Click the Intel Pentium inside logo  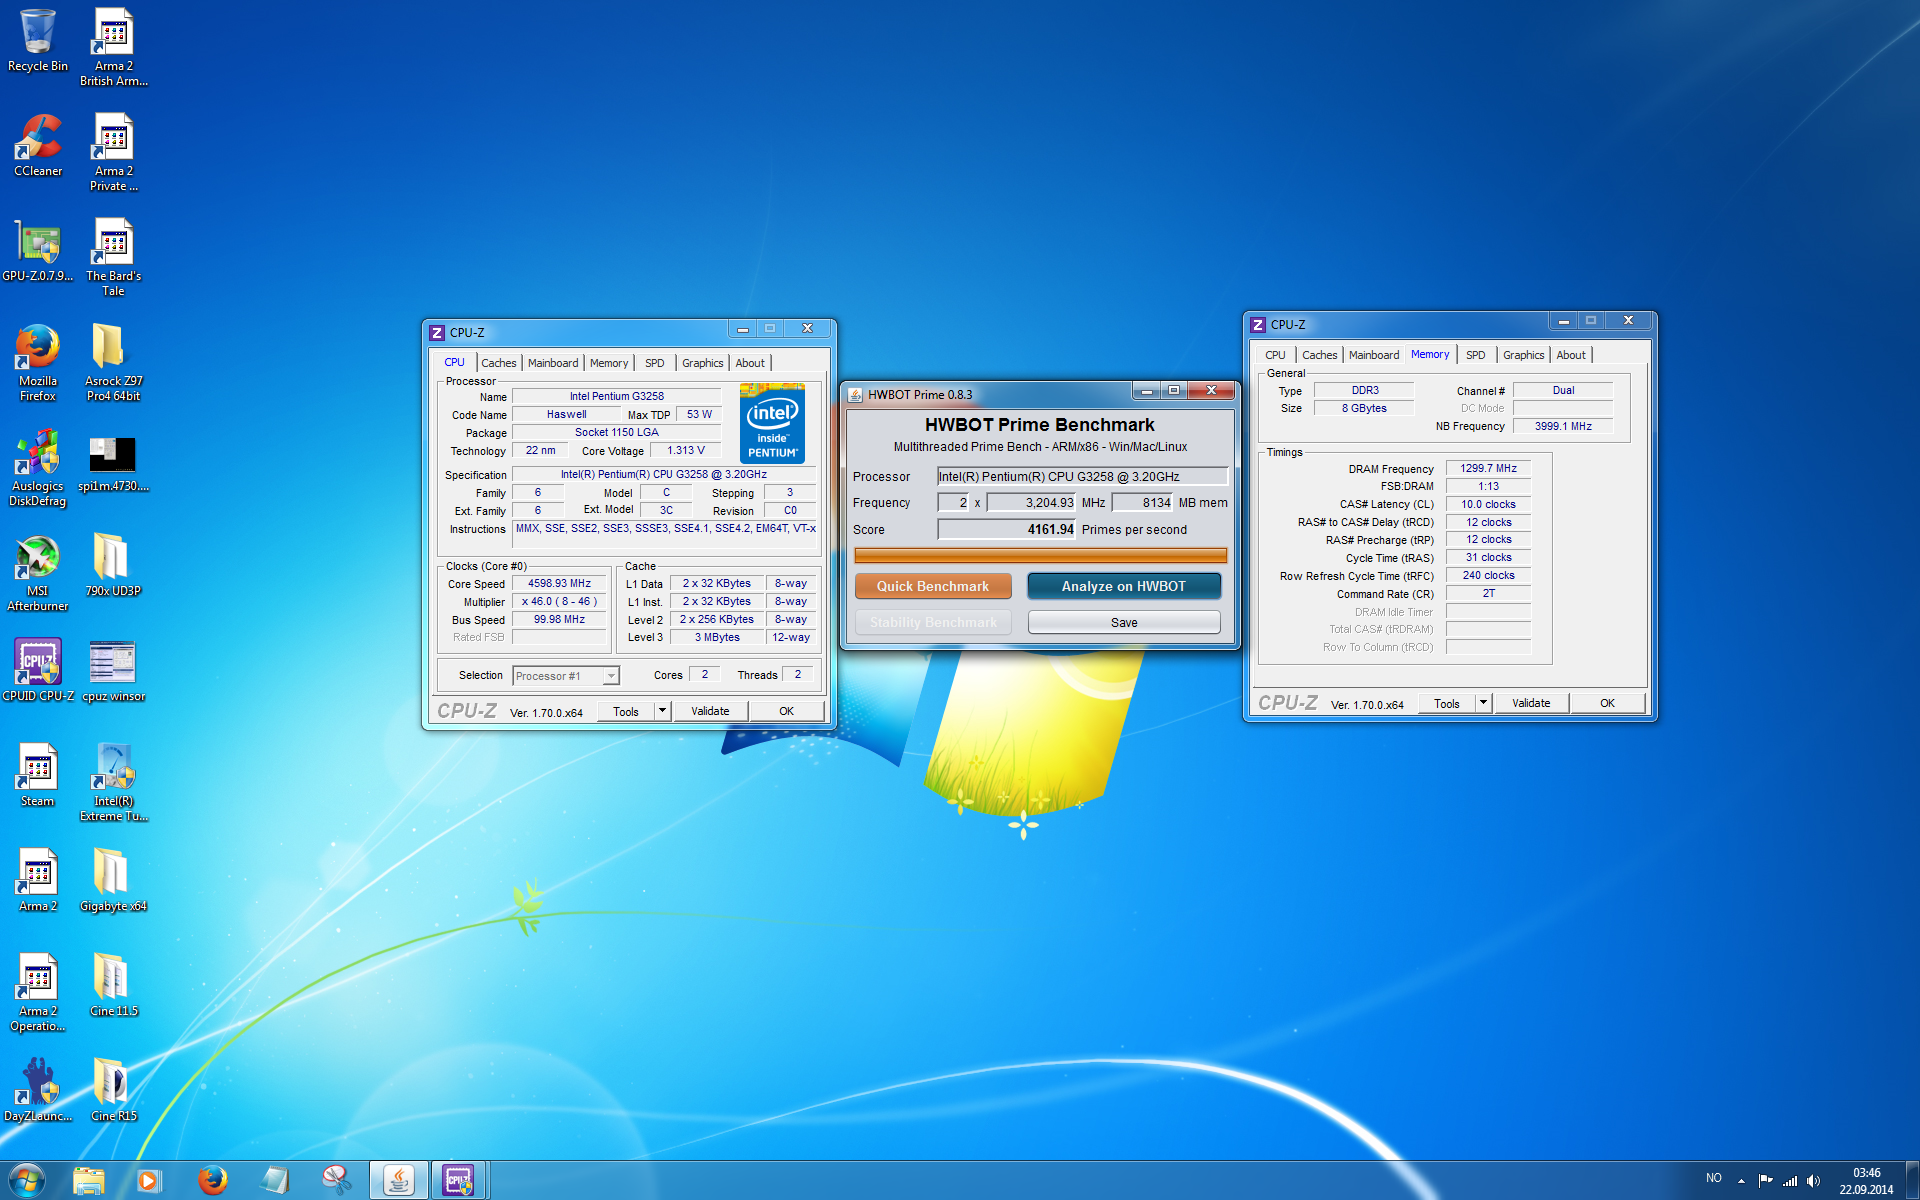pos(773,424)
